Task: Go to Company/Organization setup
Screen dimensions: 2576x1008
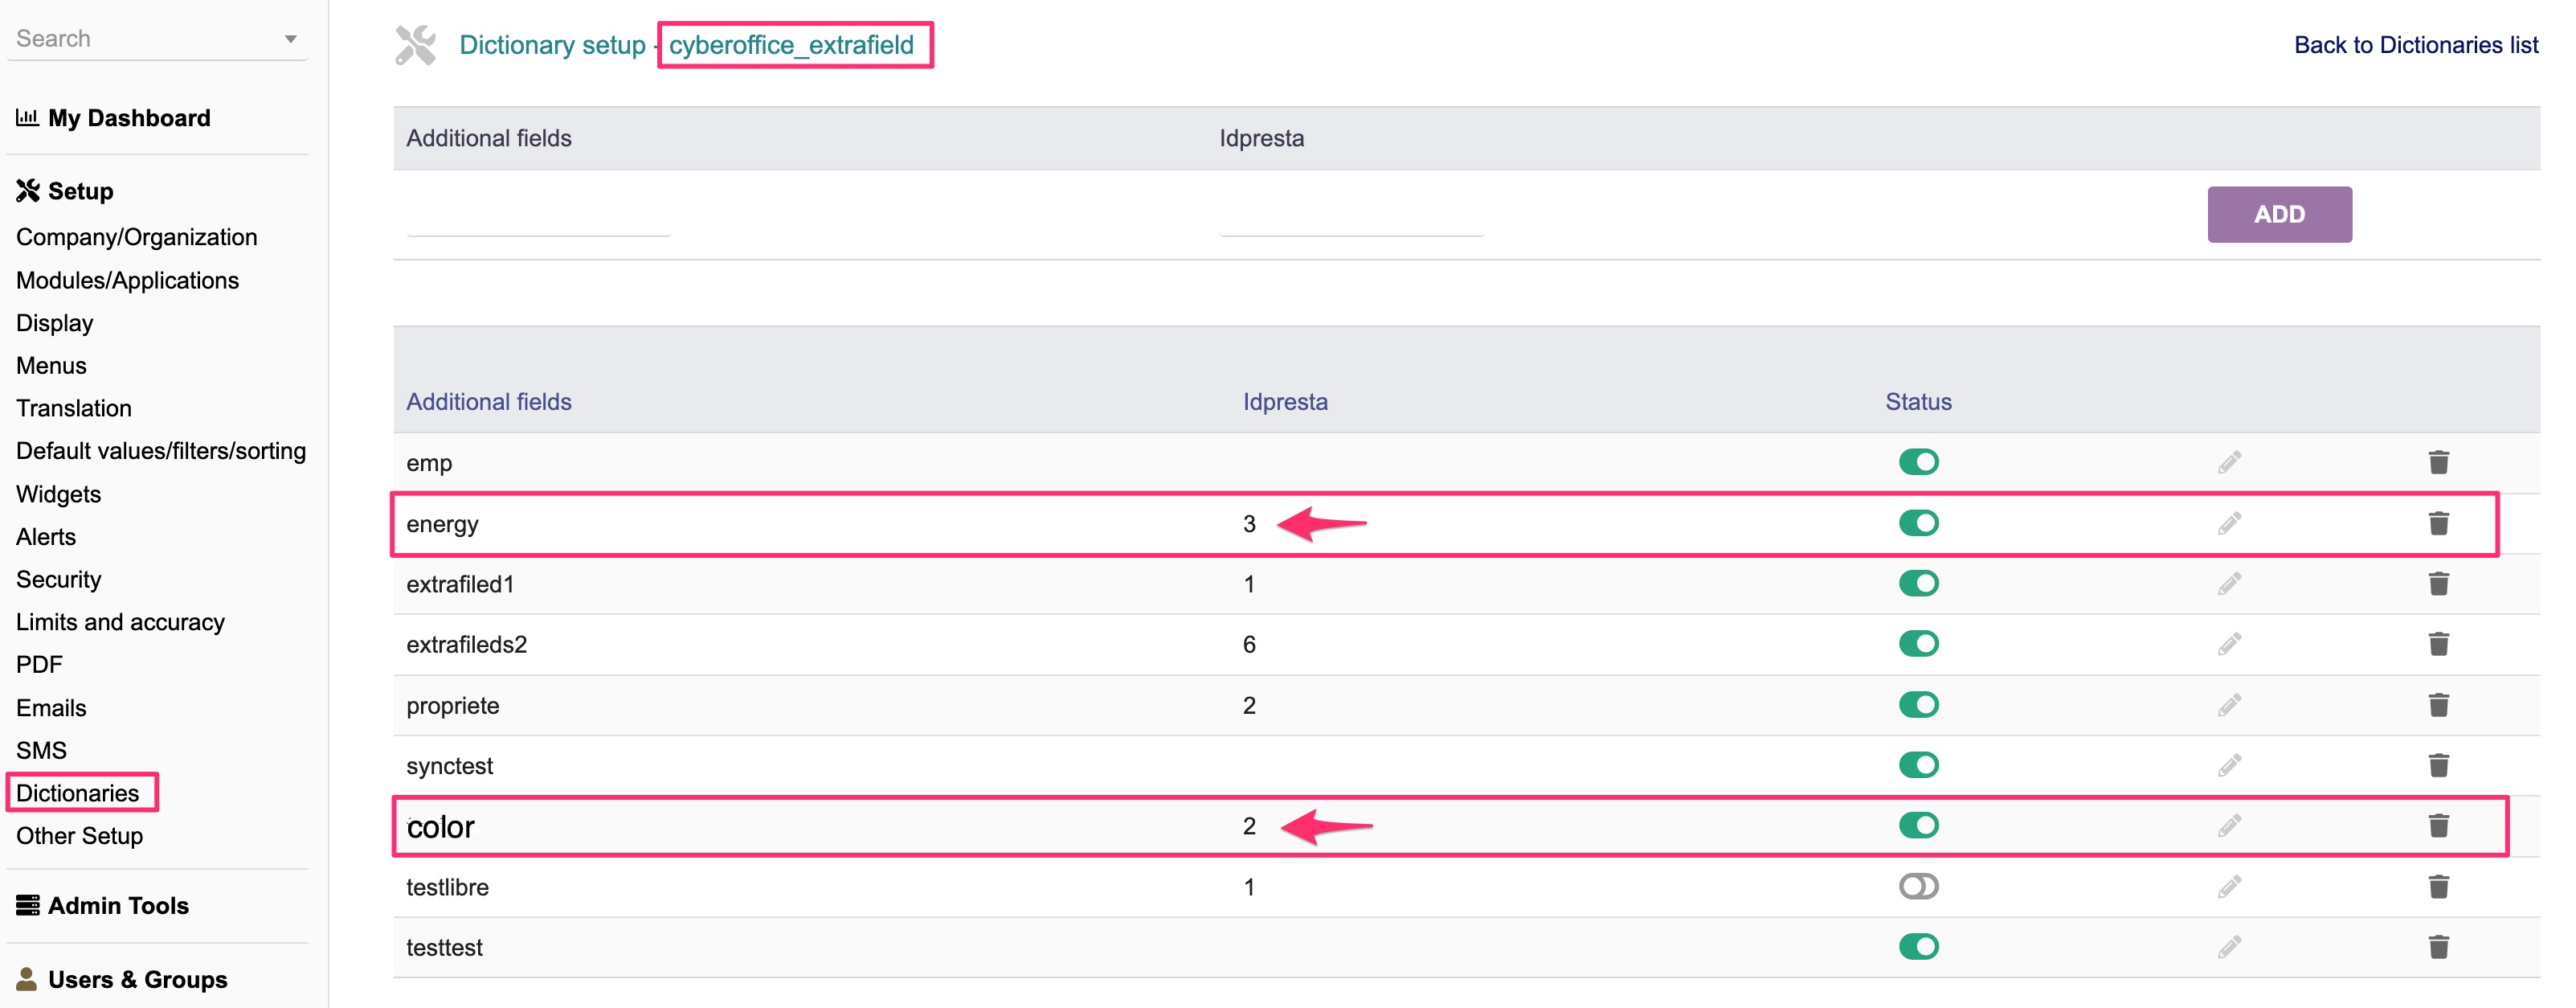Action: pyautogui.click(x=137, y=237)
